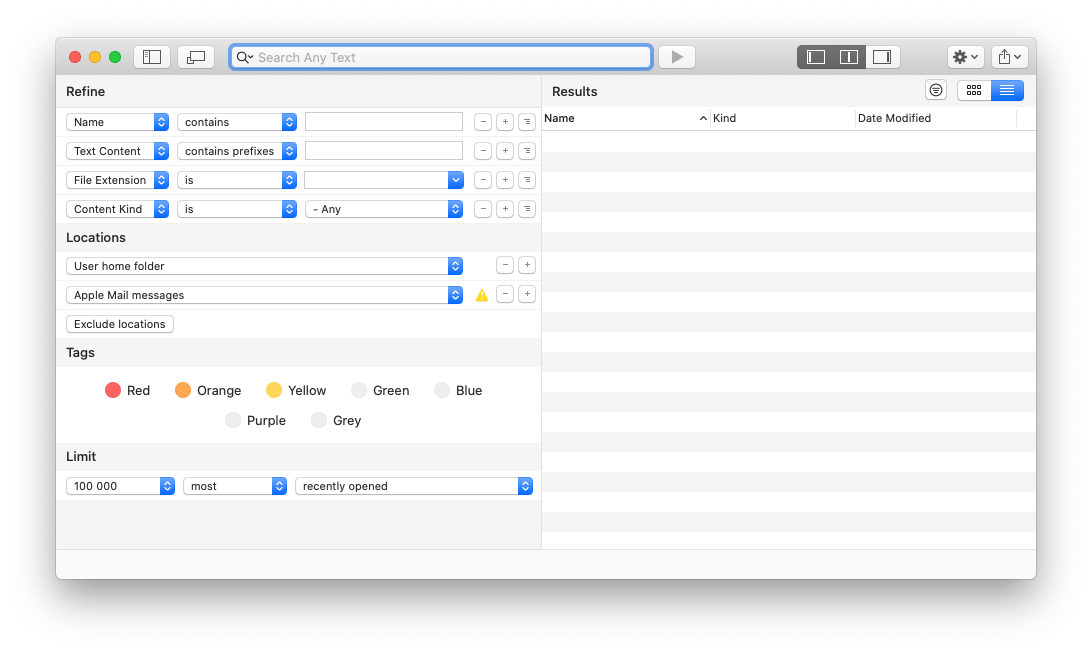Sort results by Date Modified column
Image resolution: width=1092 pixels, height=653 pixels.
coord(933,118)
